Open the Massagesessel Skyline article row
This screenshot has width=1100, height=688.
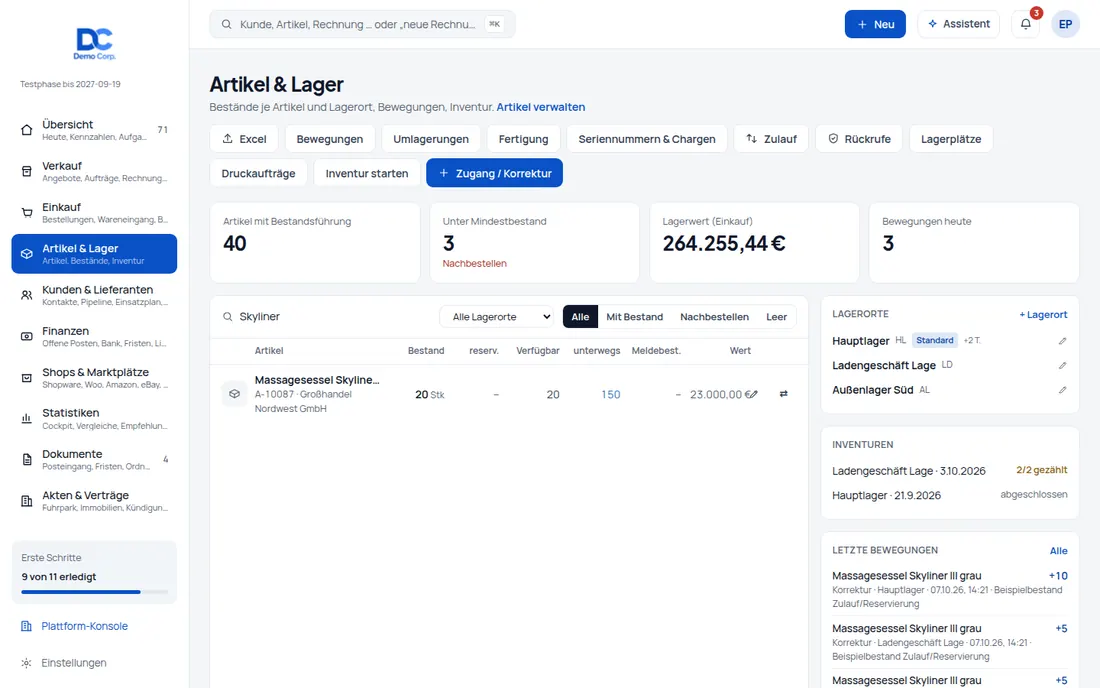click(x=509, y=394)
